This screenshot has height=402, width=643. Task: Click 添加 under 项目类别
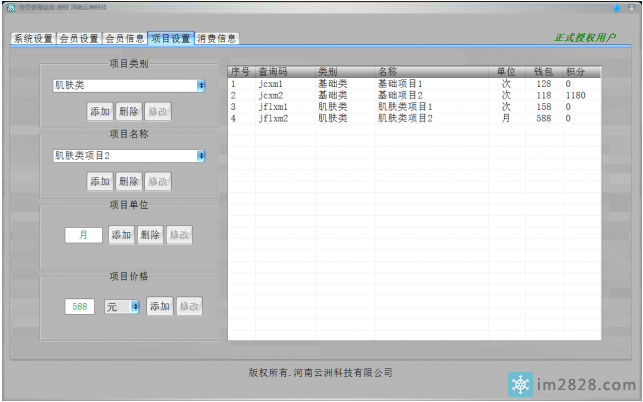99,111
